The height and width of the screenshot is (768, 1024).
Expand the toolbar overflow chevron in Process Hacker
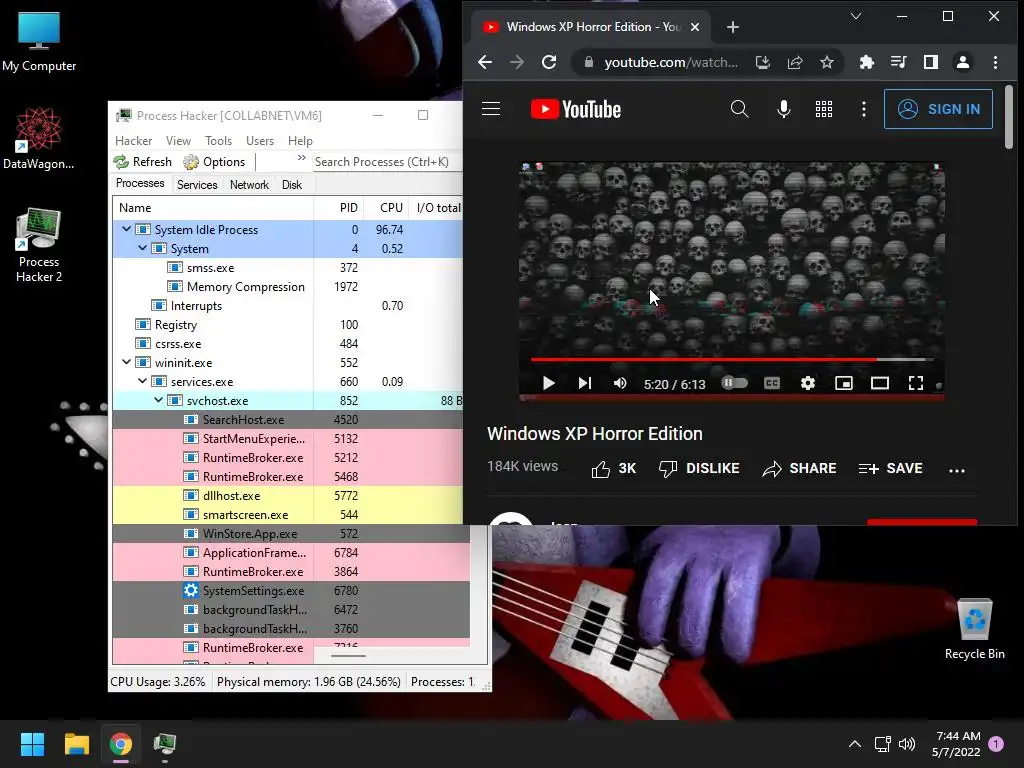tap(301, 158)
